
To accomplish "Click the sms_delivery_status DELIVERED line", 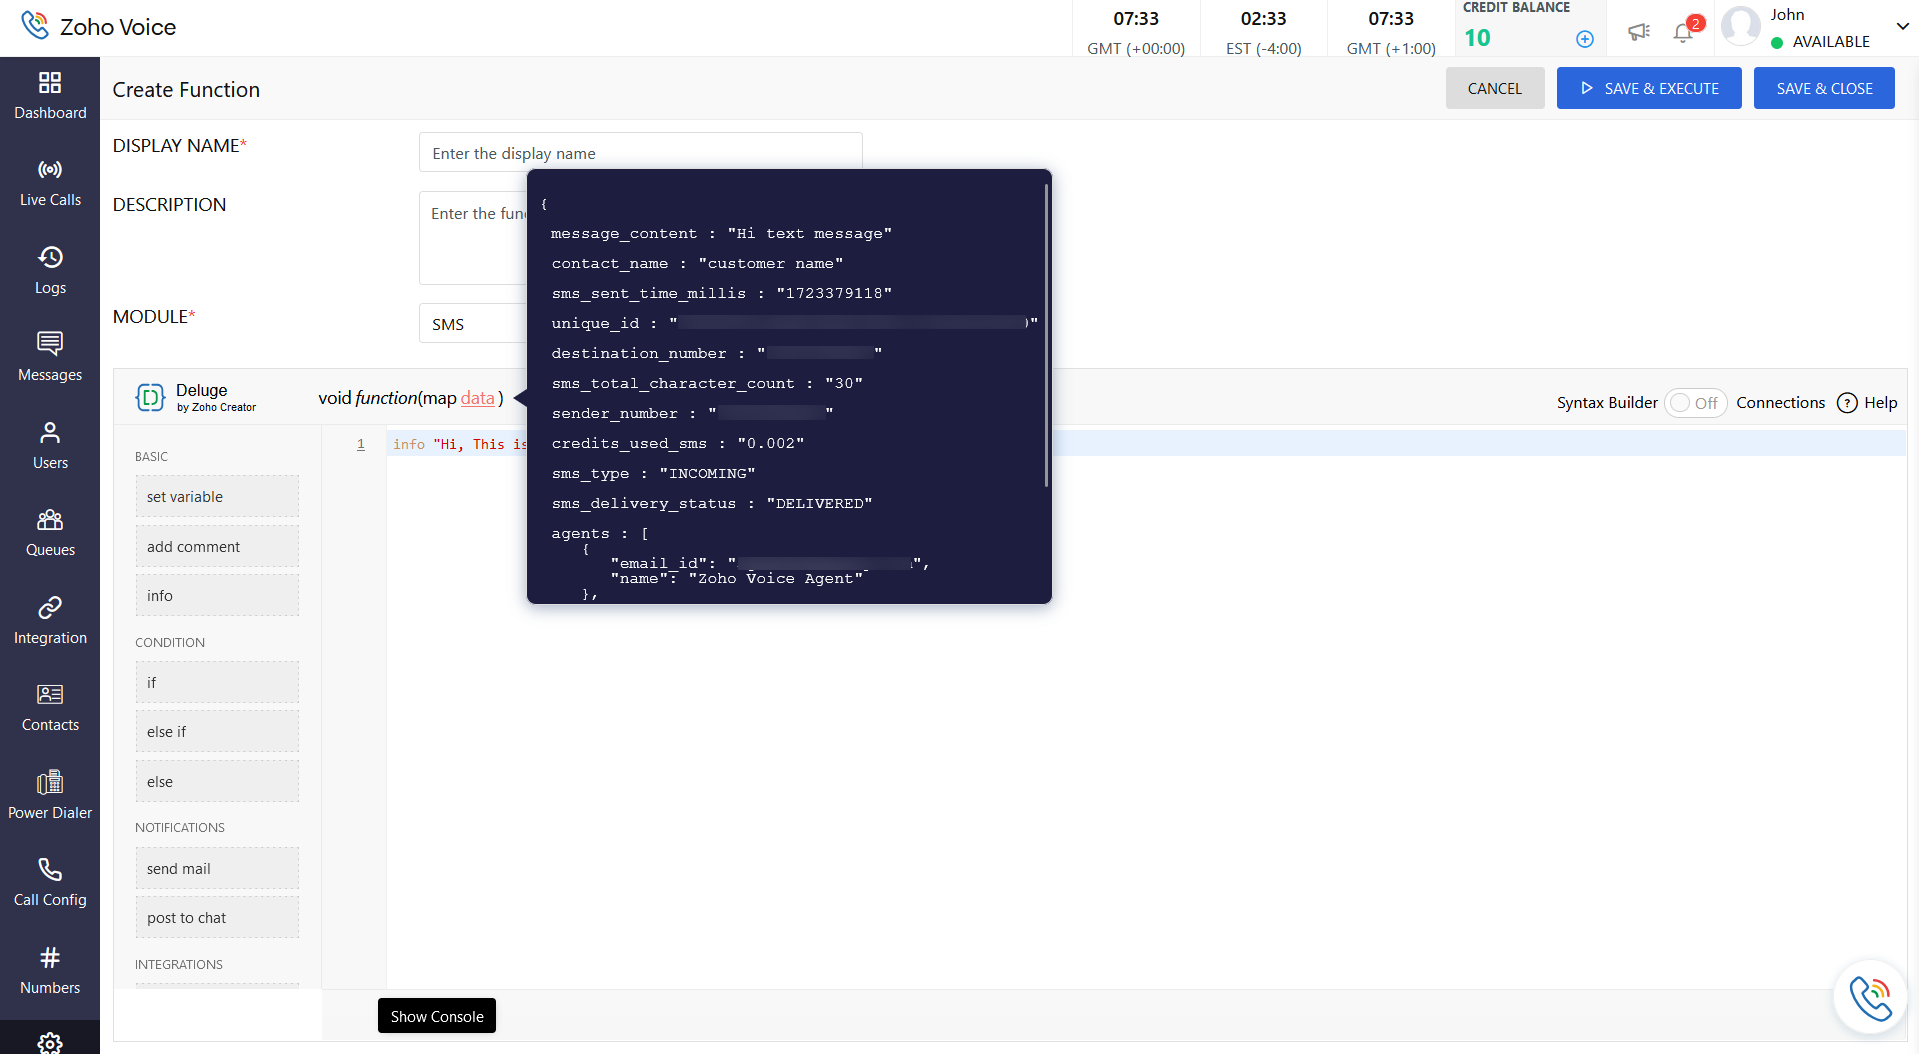I will coord(712,504).
